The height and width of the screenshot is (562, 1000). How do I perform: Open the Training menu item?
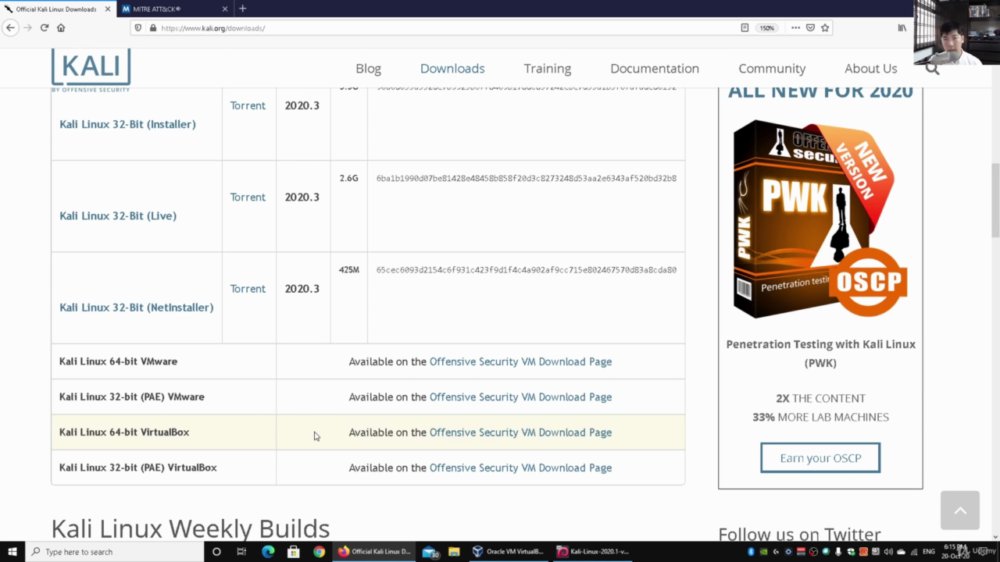(547, 68)
